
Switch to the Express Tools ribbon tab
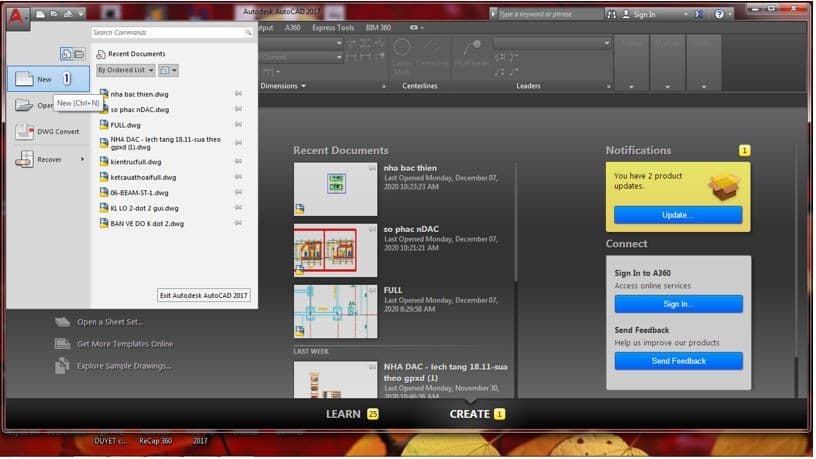point(334,28)
